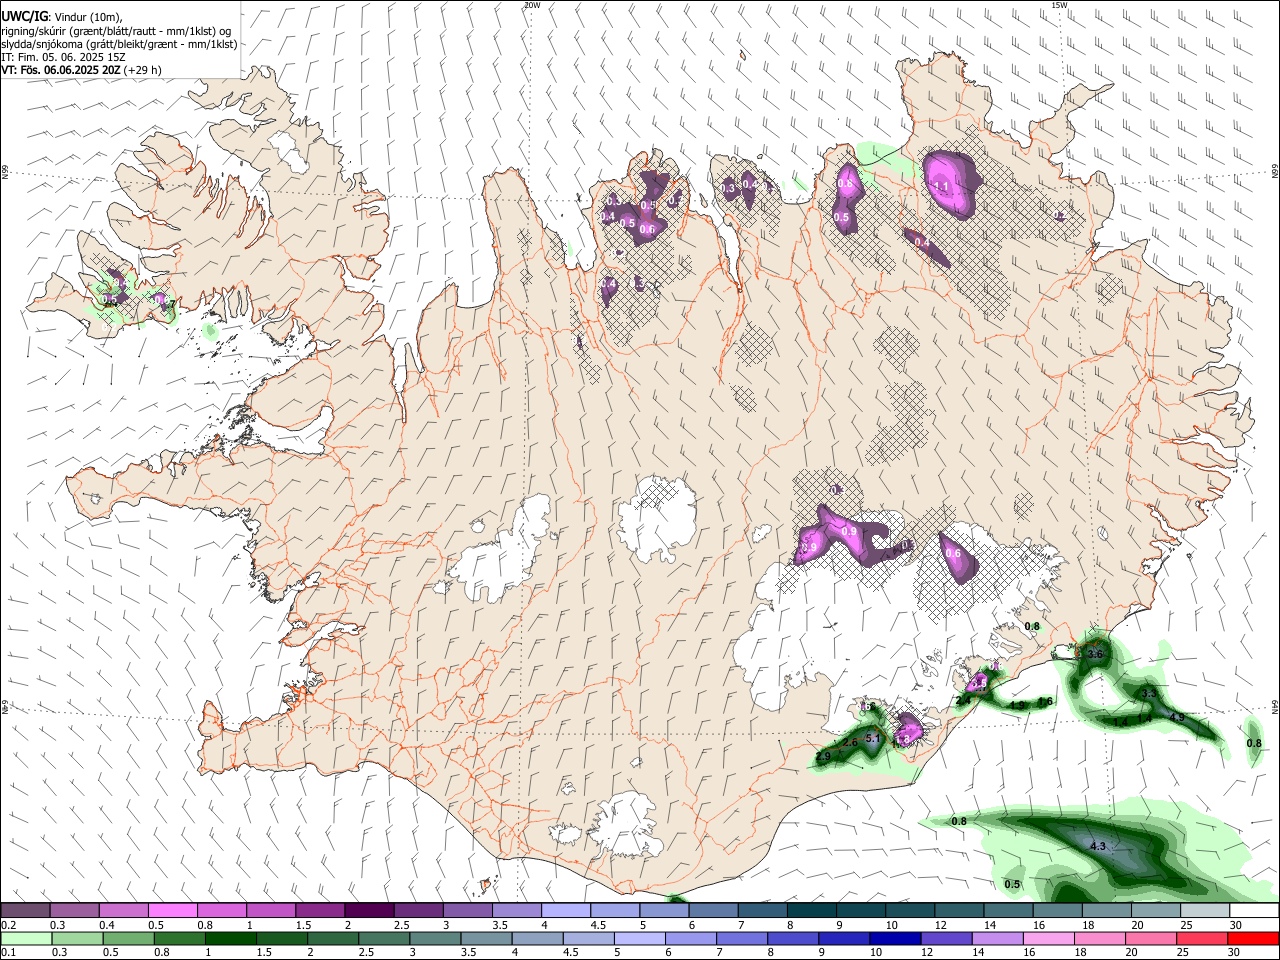Click the '0.2' label in the top legend row

pyautogui.click(x=8, y=925)
